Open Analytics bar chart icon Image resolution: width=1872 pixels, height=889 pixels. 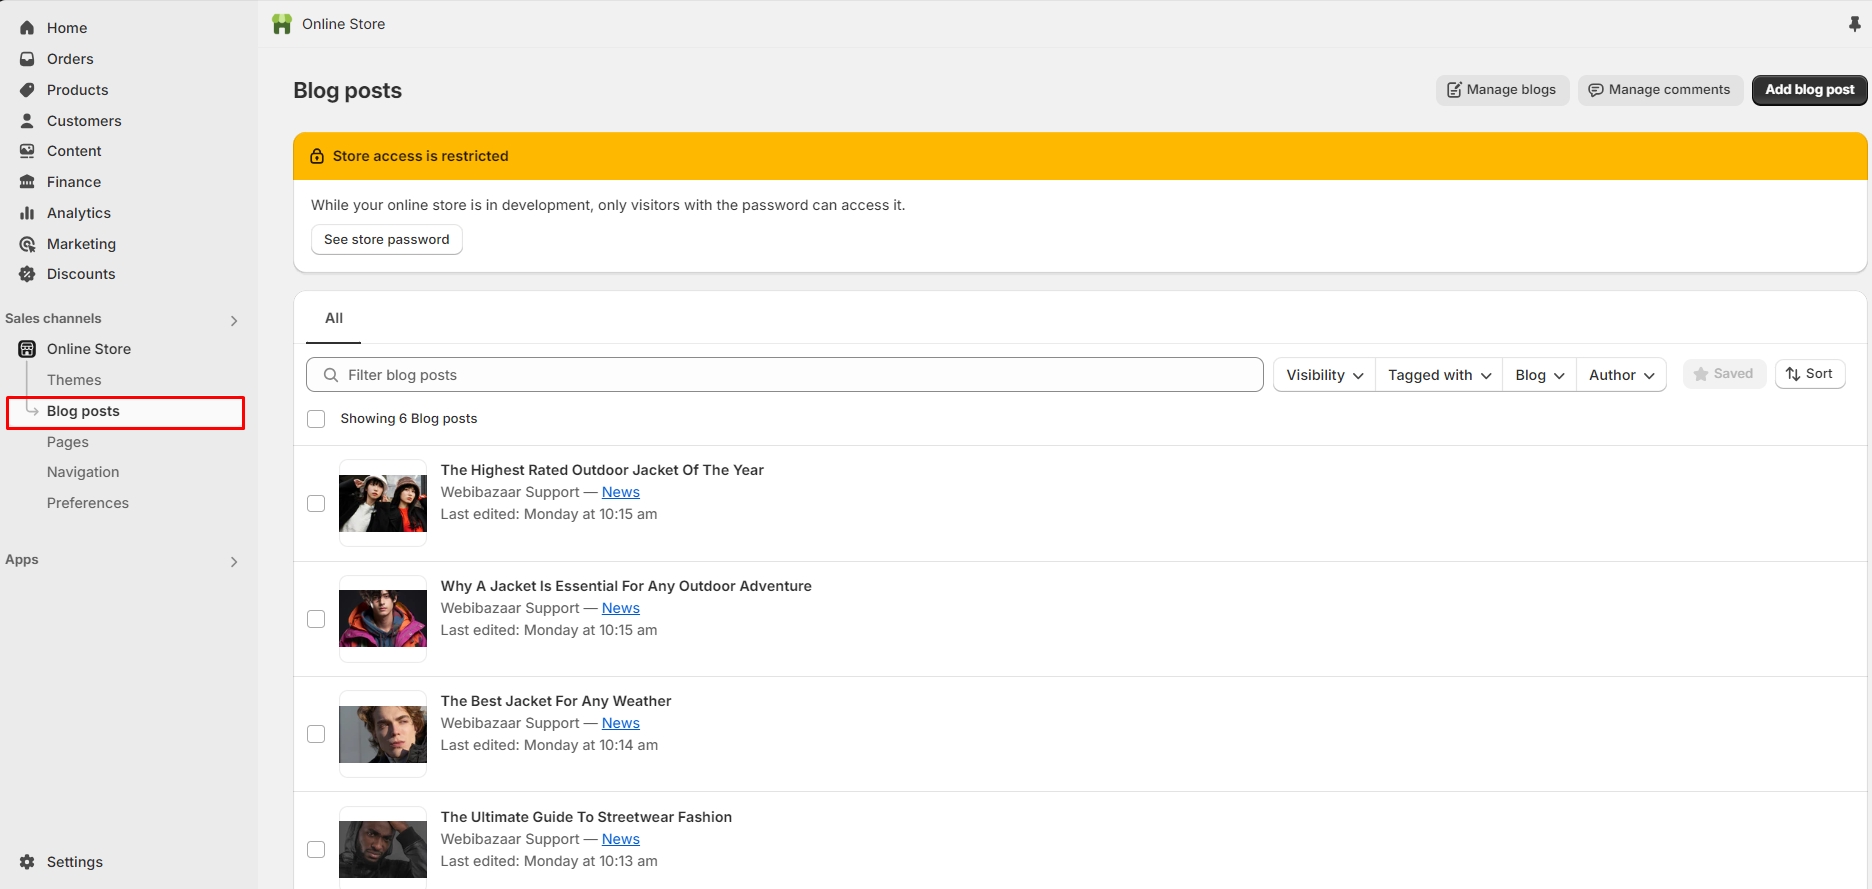pos(27,213)
